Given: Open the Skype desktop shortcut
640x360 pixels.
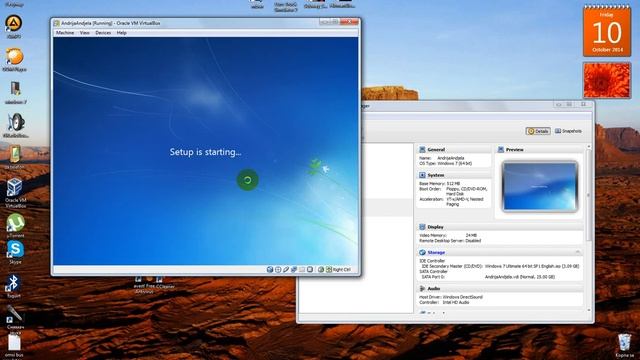Looking at the screenshot, I should (x=15, y=252).
